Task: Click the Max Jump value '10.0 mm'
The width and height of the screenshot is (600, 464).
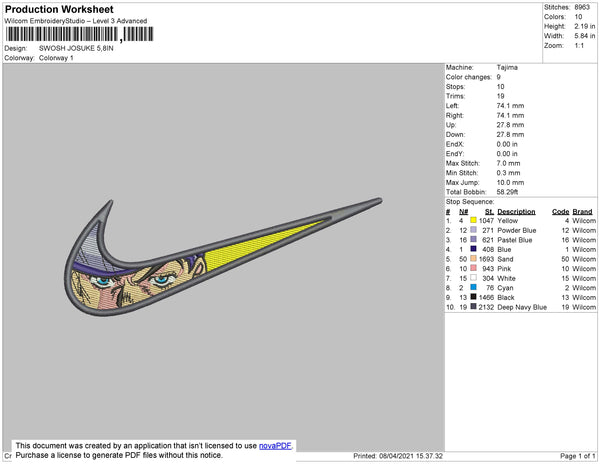Action: (x=510, y=182)
